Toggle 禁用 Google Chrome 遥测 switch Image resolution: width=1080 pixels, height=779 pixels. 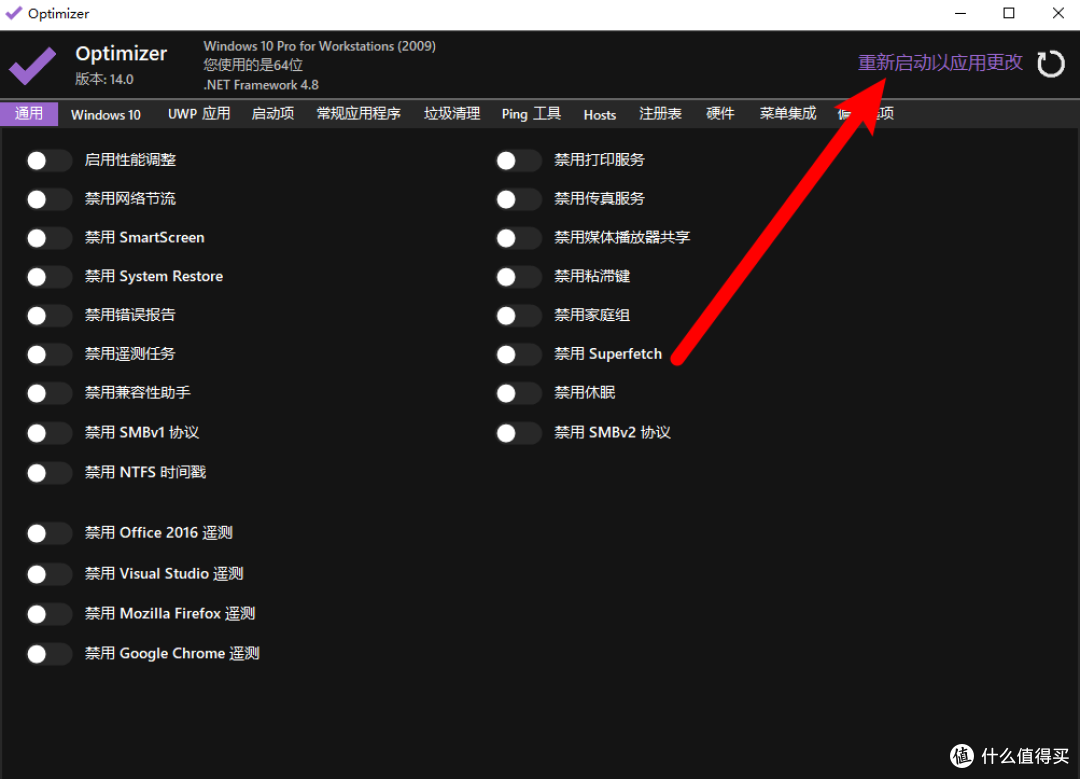click(x=49, y=654)
